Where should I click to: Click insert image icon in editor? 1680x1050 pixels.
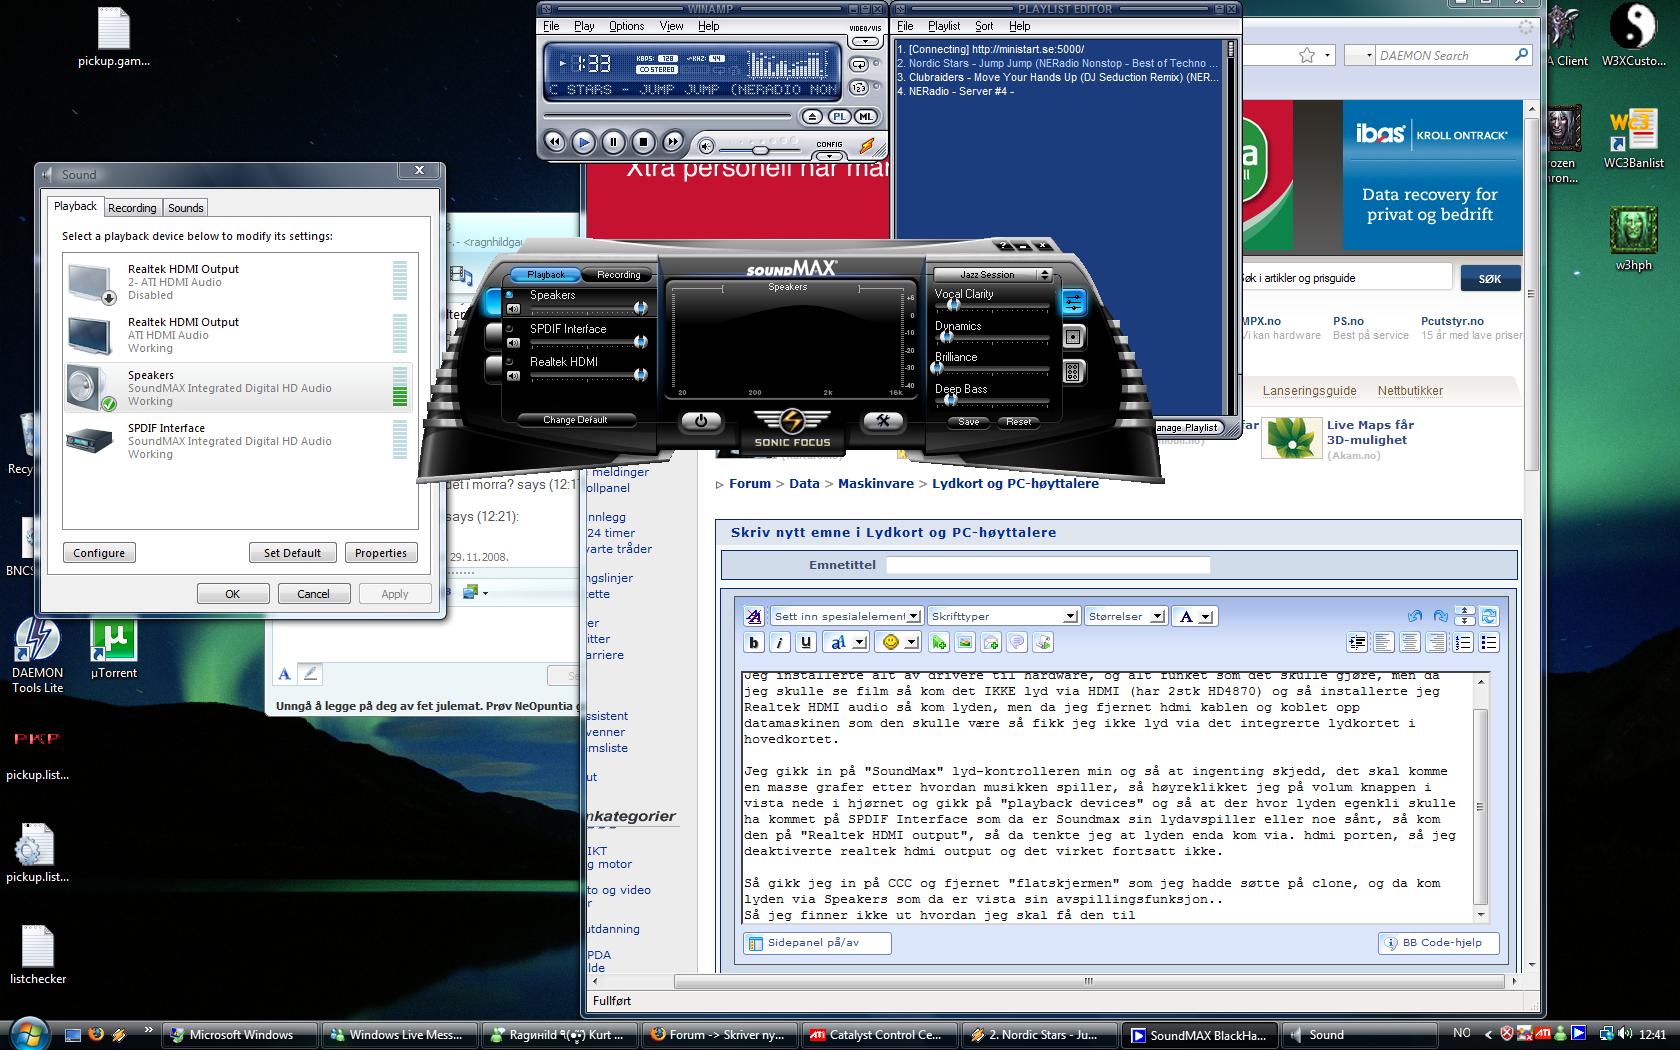pos(965,643)
